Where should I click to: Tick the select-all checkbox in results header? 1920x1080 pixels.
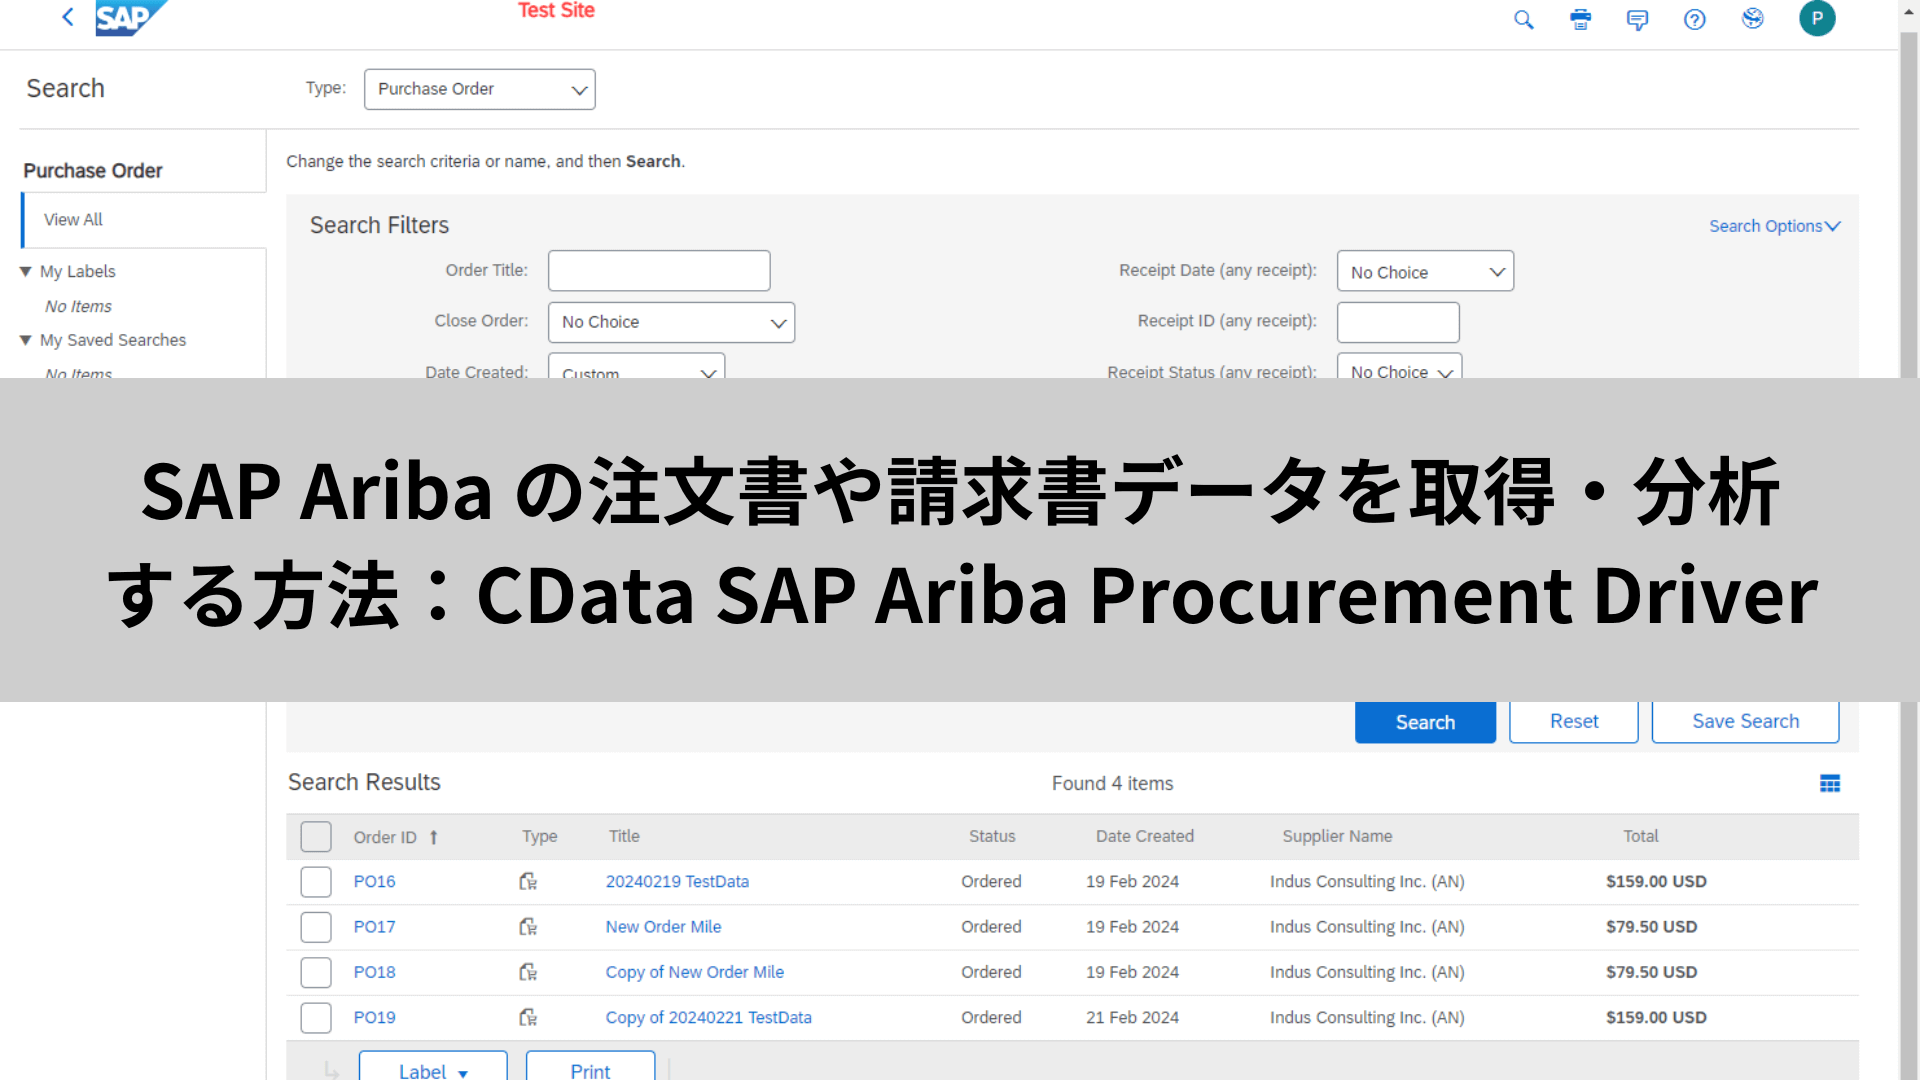point(316,837)
